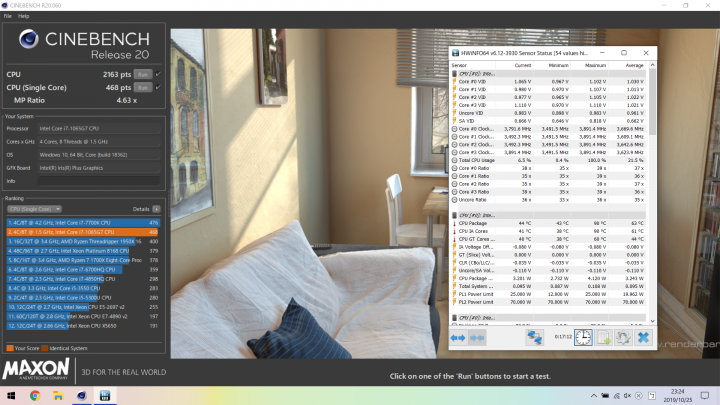
Task: Open the File menu in Cinebench
Action: pyautogui.click(x=8, y=16)
